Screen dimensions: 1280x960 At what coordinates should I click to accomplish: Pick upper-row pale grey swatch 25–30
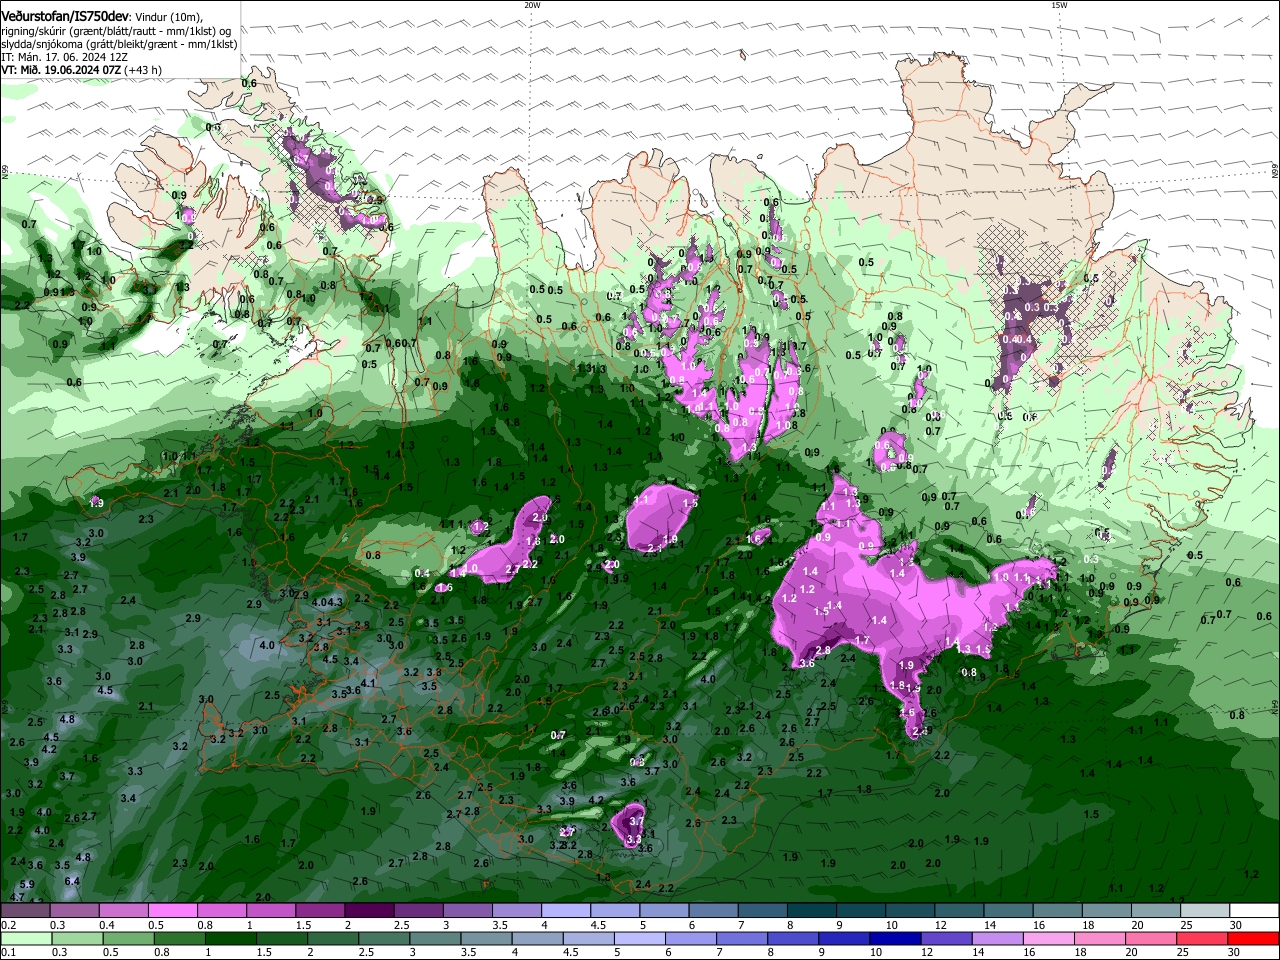coord(1205,911)
